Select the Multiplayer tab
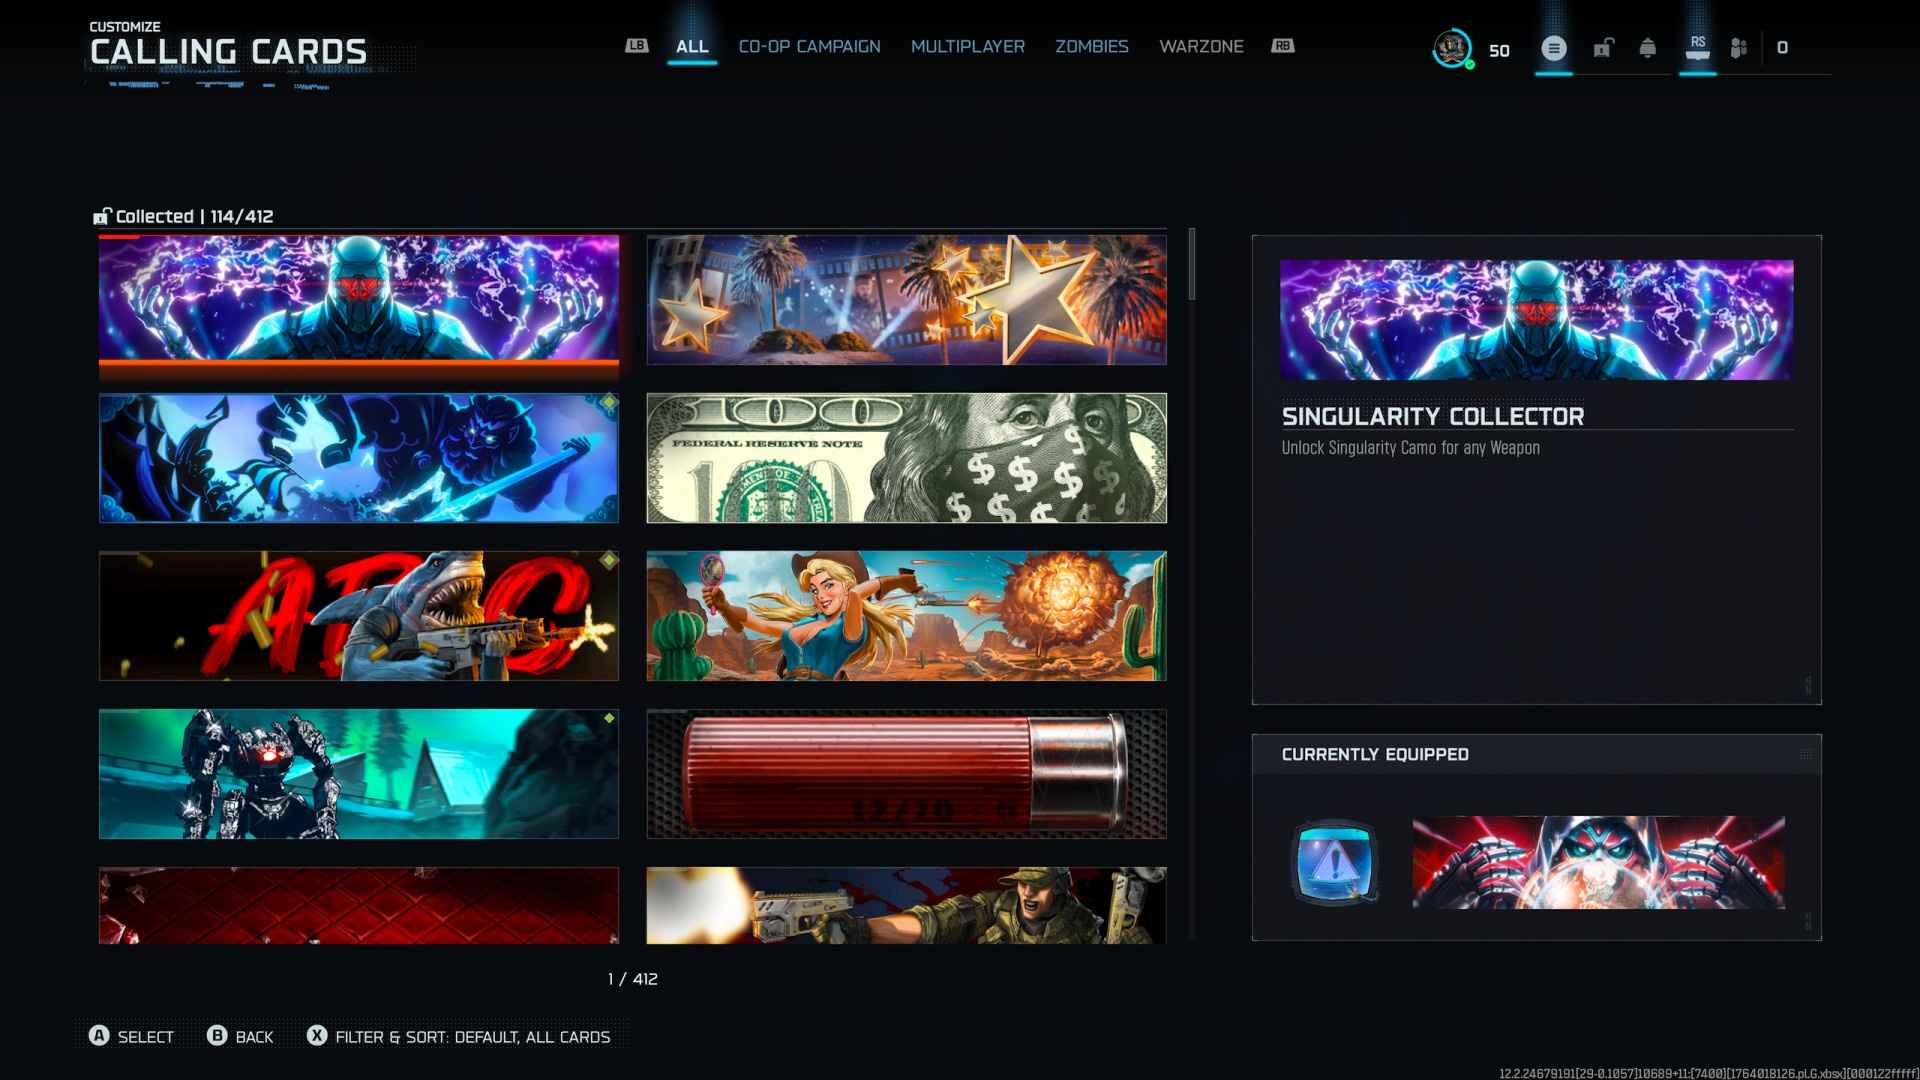This screenshot has width=1920, height=1080. point(967,46)
